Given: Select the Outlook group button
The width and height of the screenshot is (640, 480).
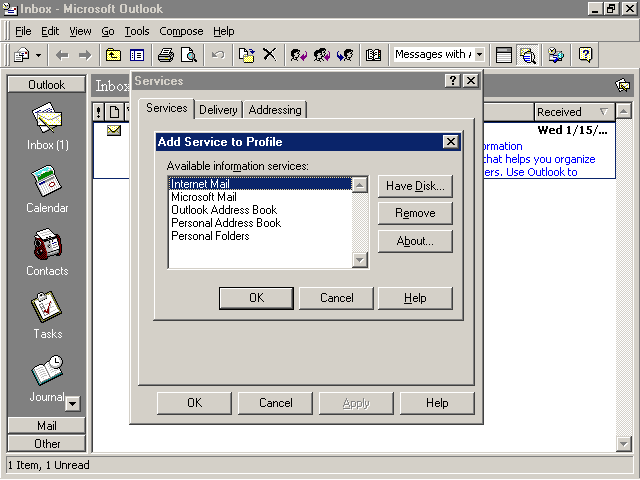Looking at the screenshot, I should pyautogui.click(x=47, y=84).
